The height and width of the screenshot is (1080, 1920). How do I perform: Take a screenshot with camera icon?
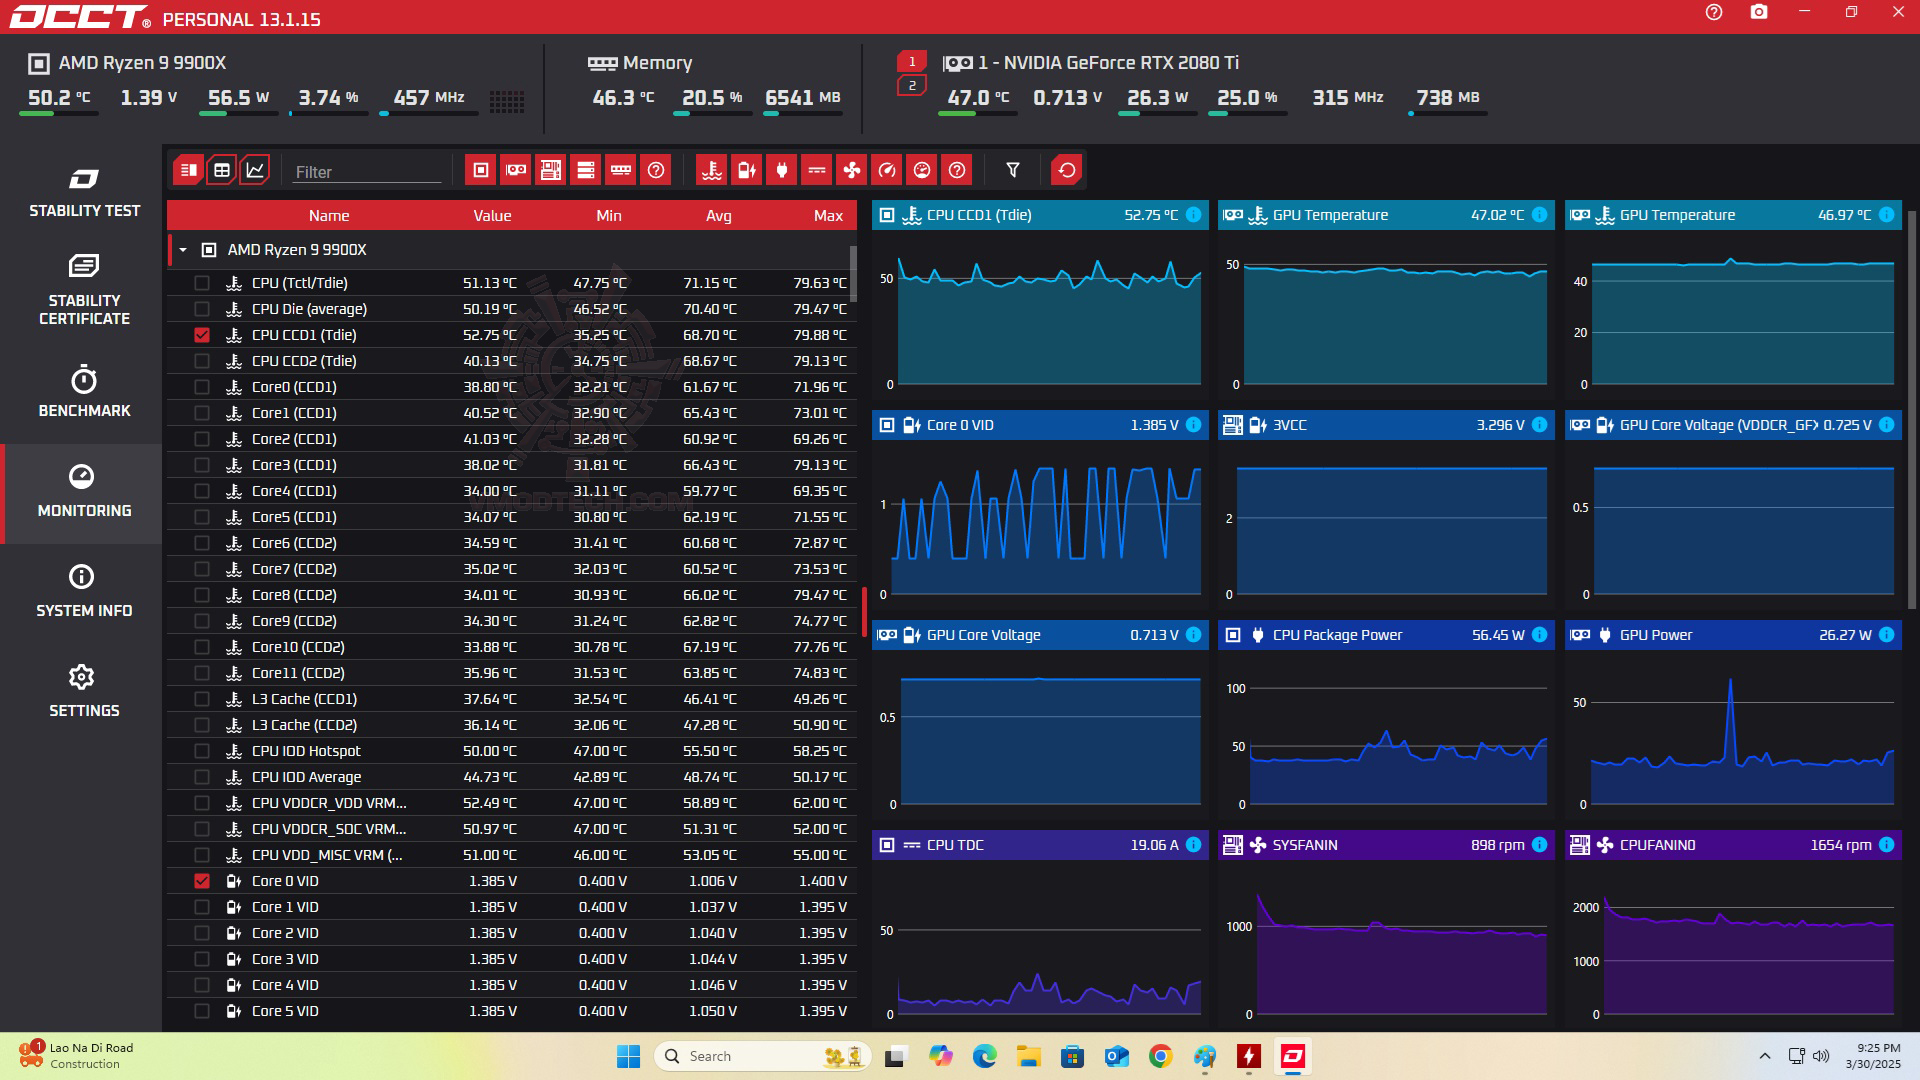coord(1758,13)
